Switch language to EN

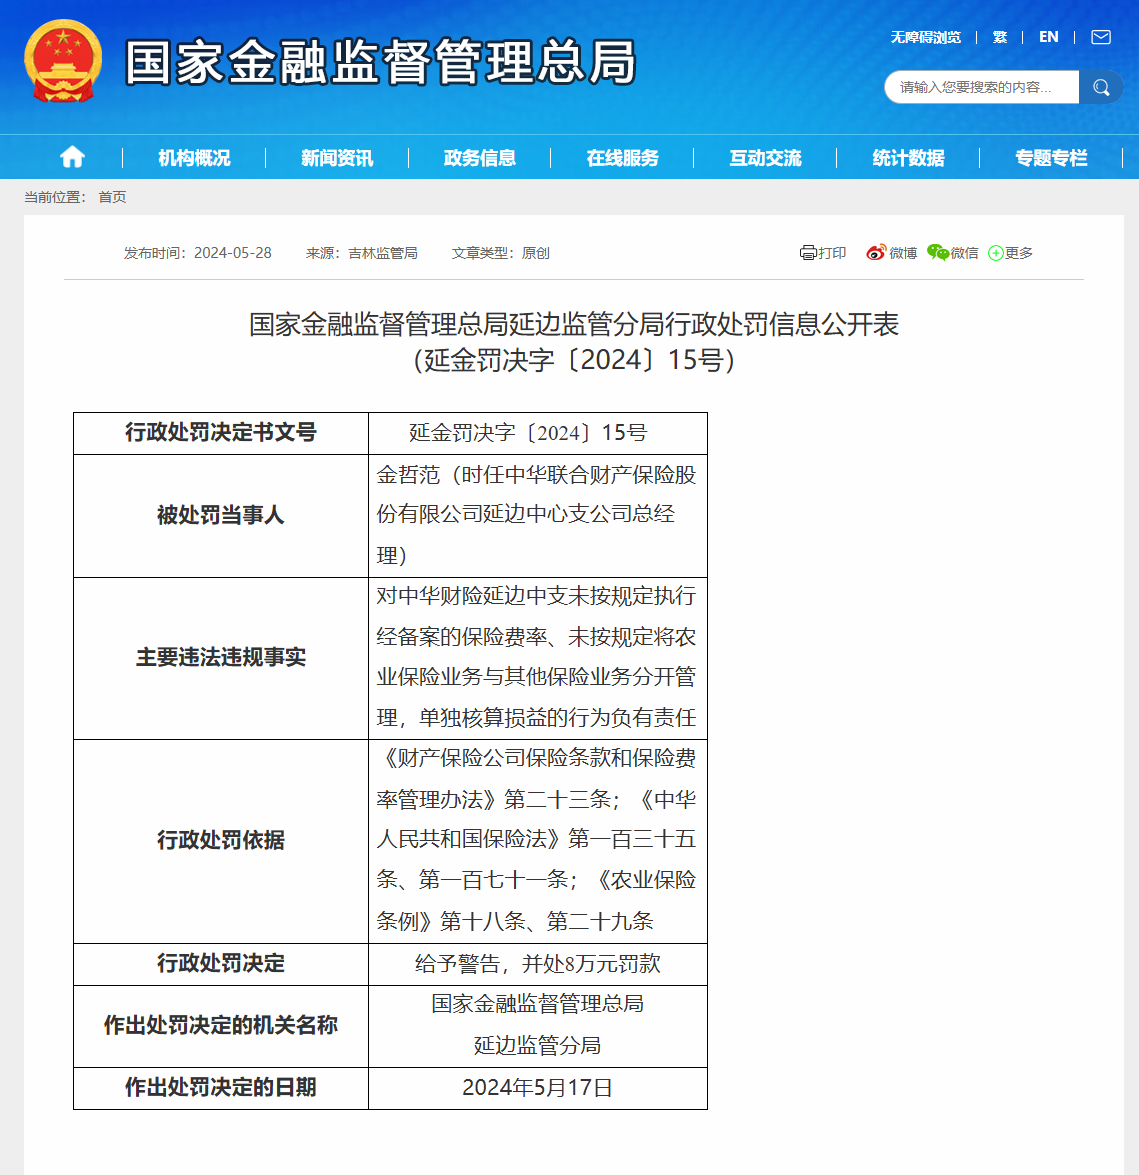pos(1048,37)
